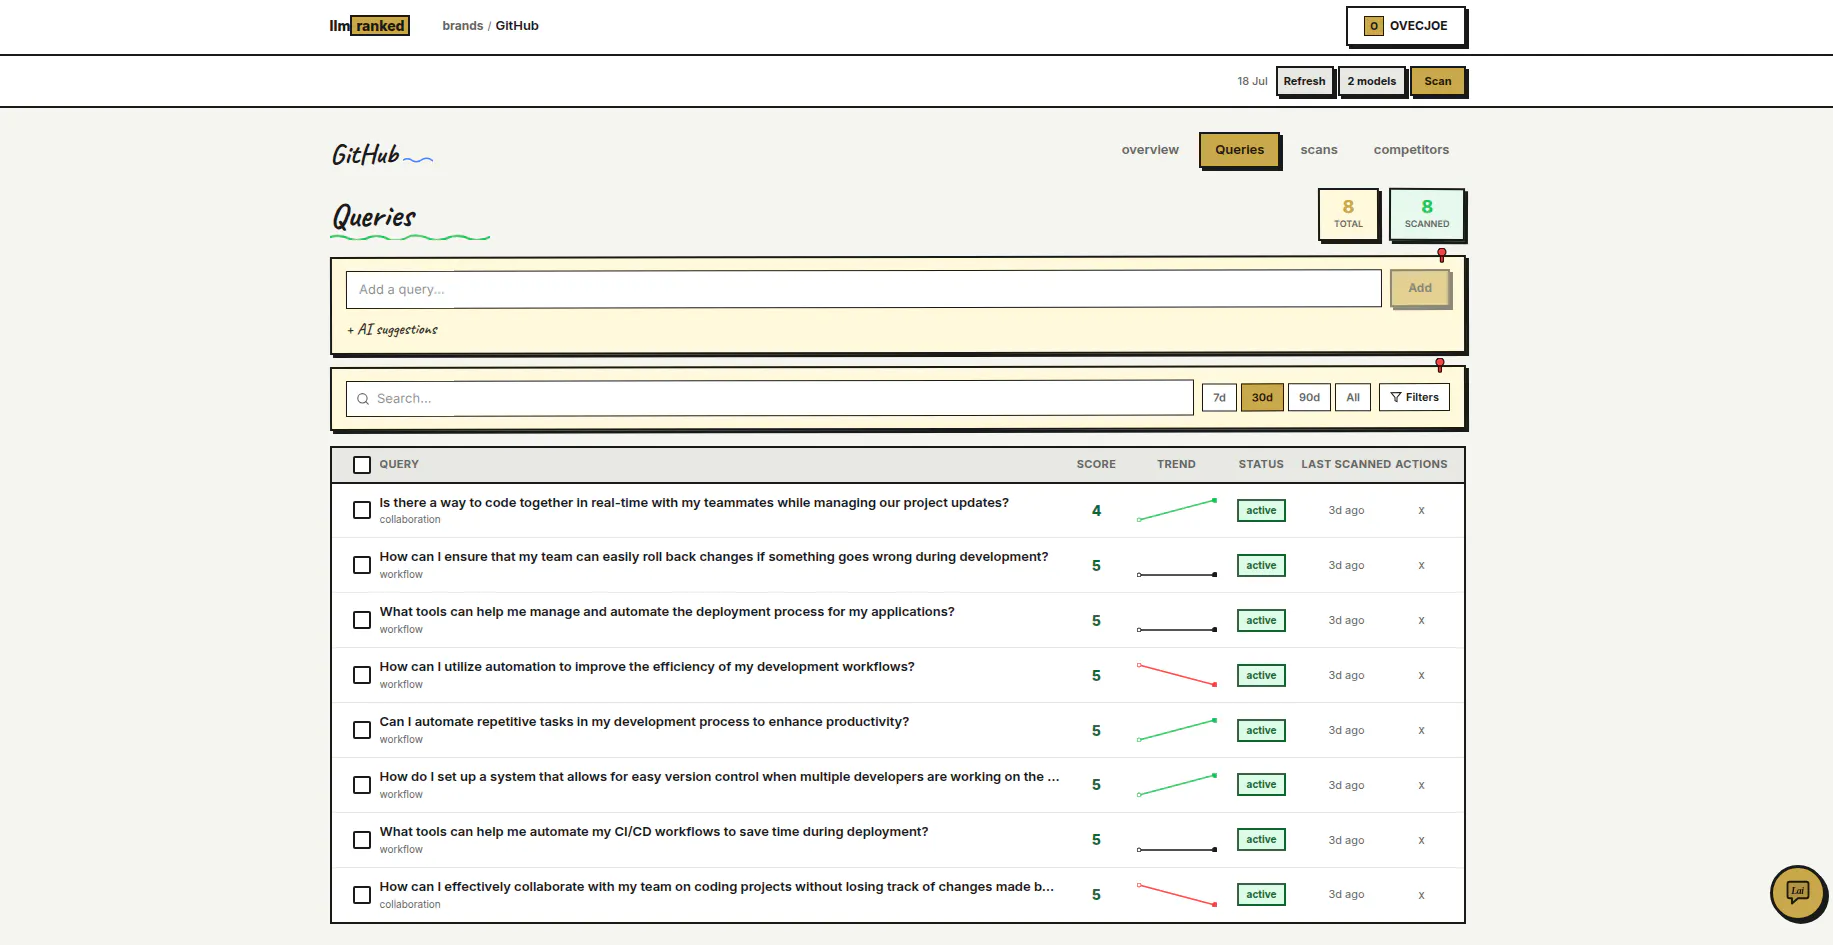This screenshot has width=1833, height=945.
Task: Check the CI/CD workflows query checkbox
Action: tap(362, 841)
